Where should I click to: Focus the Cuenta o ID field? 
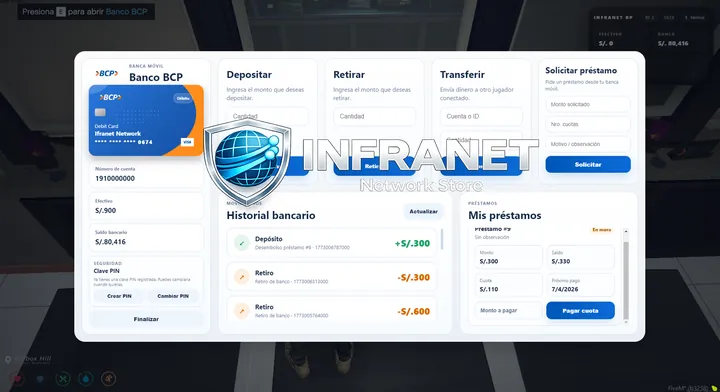coord(481,117)
